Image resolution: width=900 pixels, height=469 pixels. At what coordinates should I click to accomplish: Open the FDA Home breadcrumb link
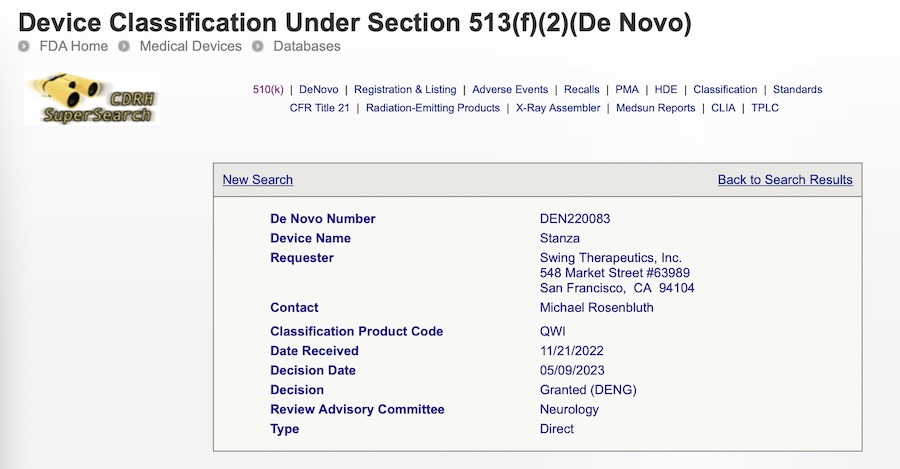73,46
